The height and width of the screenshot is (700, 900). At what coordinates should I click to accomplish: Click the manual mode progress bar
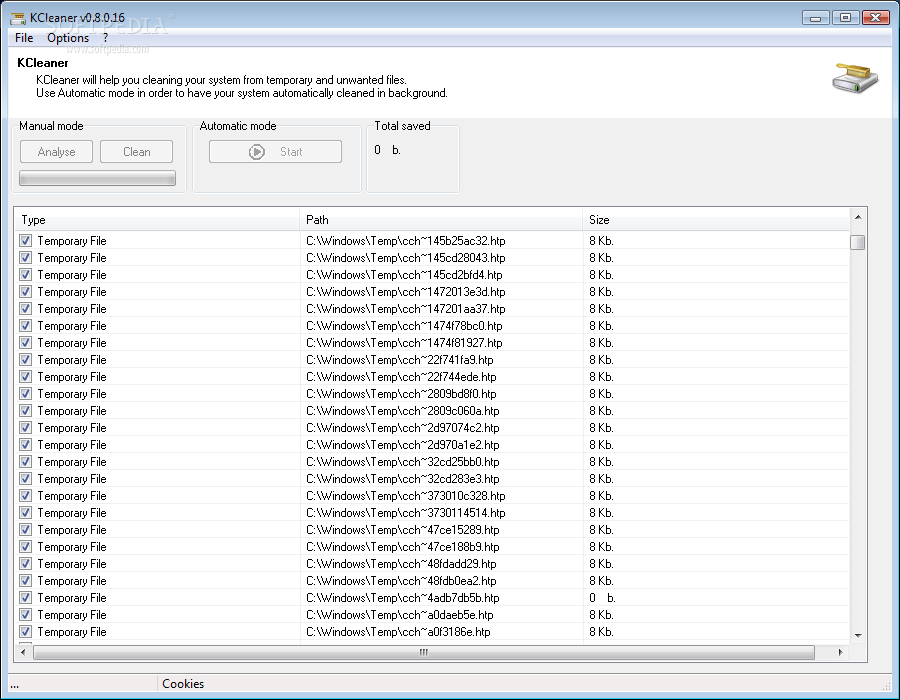[98, 178]
